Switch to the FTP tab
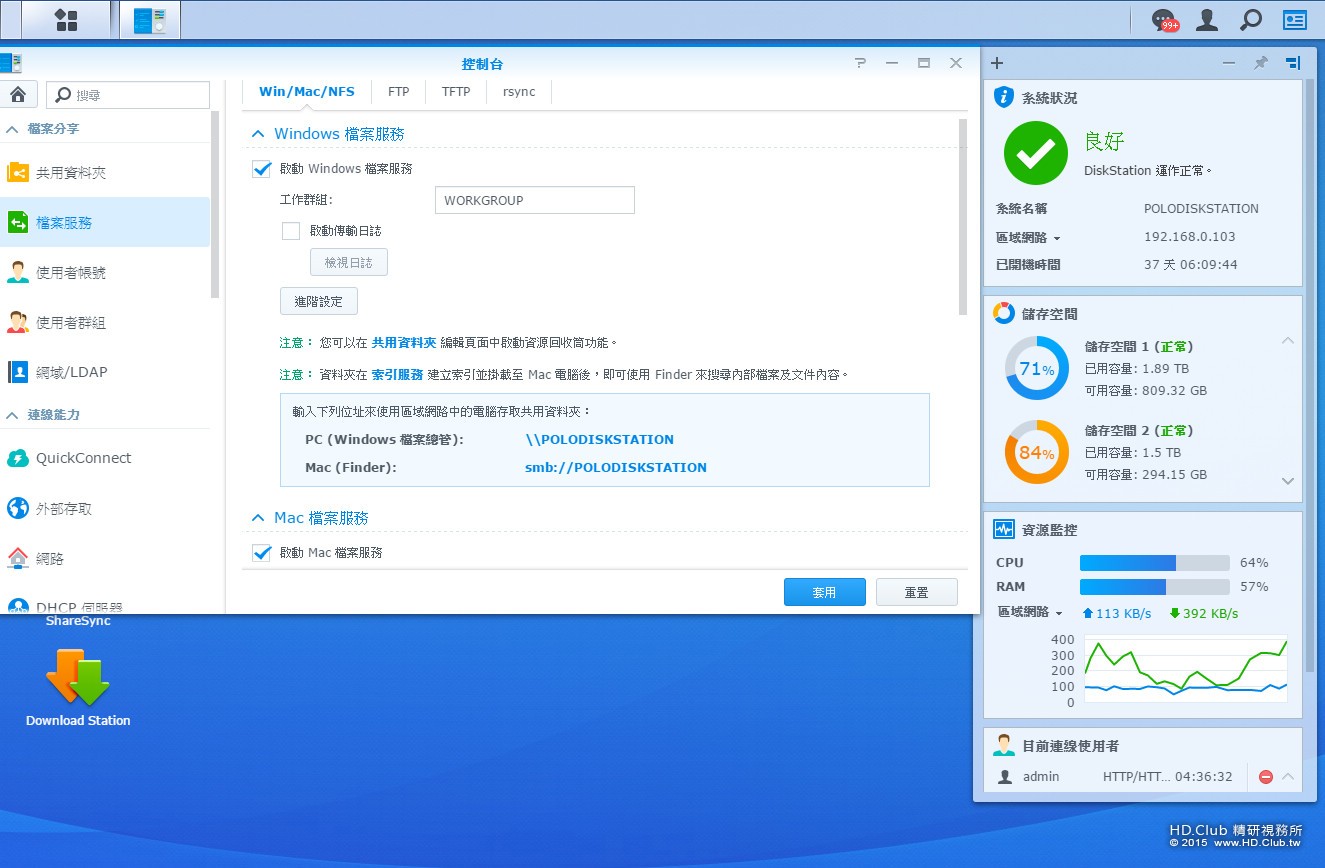The image size is (1325, 868). pos(399,91)
